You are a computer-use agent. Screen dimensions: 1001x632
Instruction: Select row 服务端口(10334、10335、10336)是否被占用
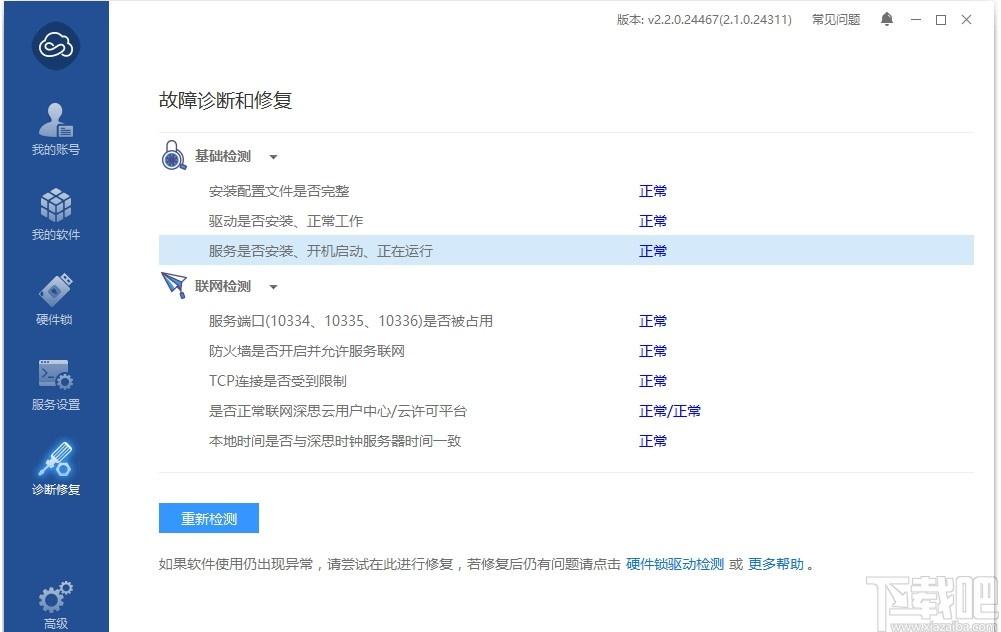click(x=566, y=321)
